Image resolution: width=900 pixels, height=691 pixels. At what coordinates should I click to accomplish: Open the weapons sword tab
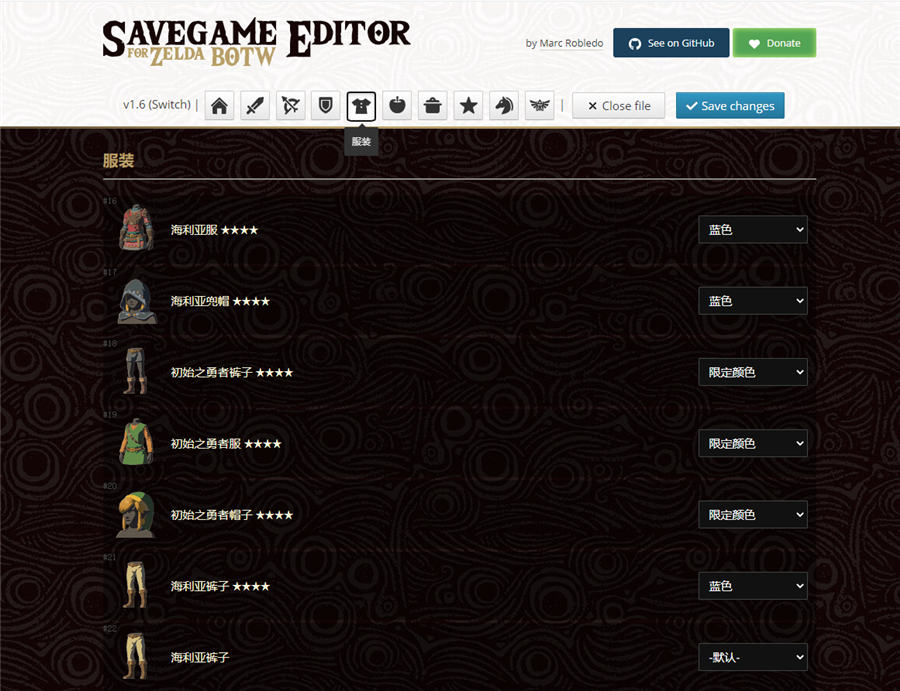coord(255,106)
